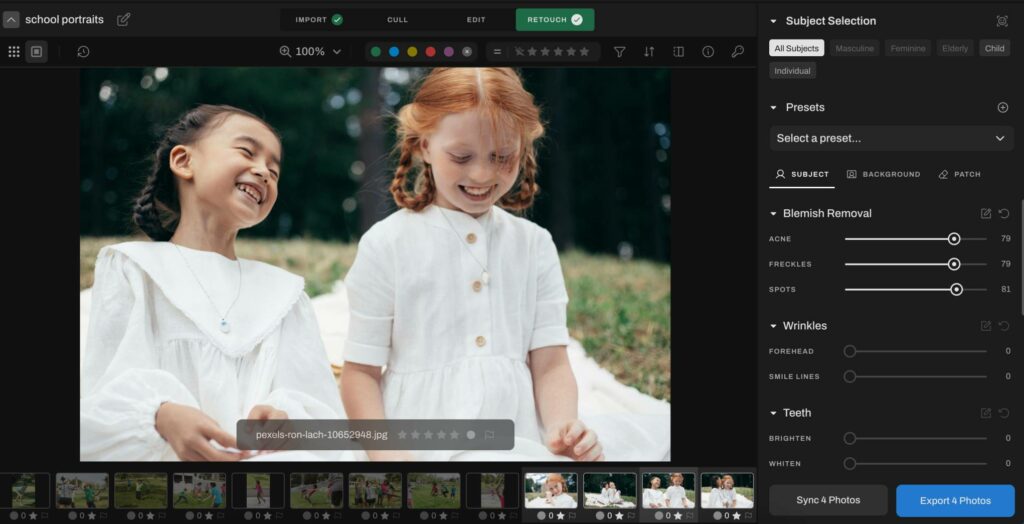Screen dimensions: 1024x524
Task: Collapse Wrinkles section
Action: (x=773, y=325)
